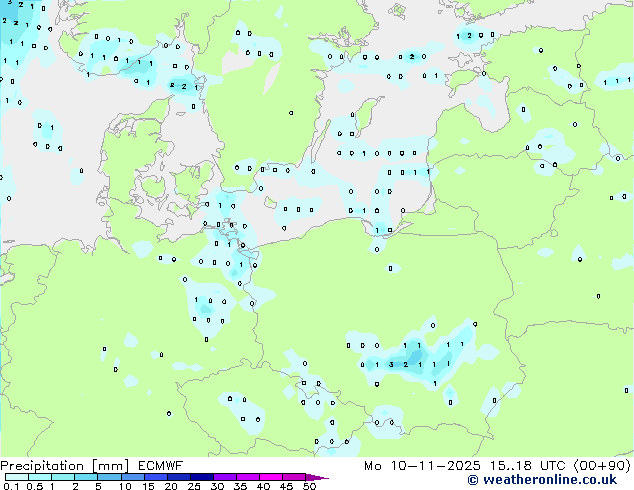Click the 10–15 mm blue legend swatch
This screenshot has height=490, width=634.
(x=133, y=477)
